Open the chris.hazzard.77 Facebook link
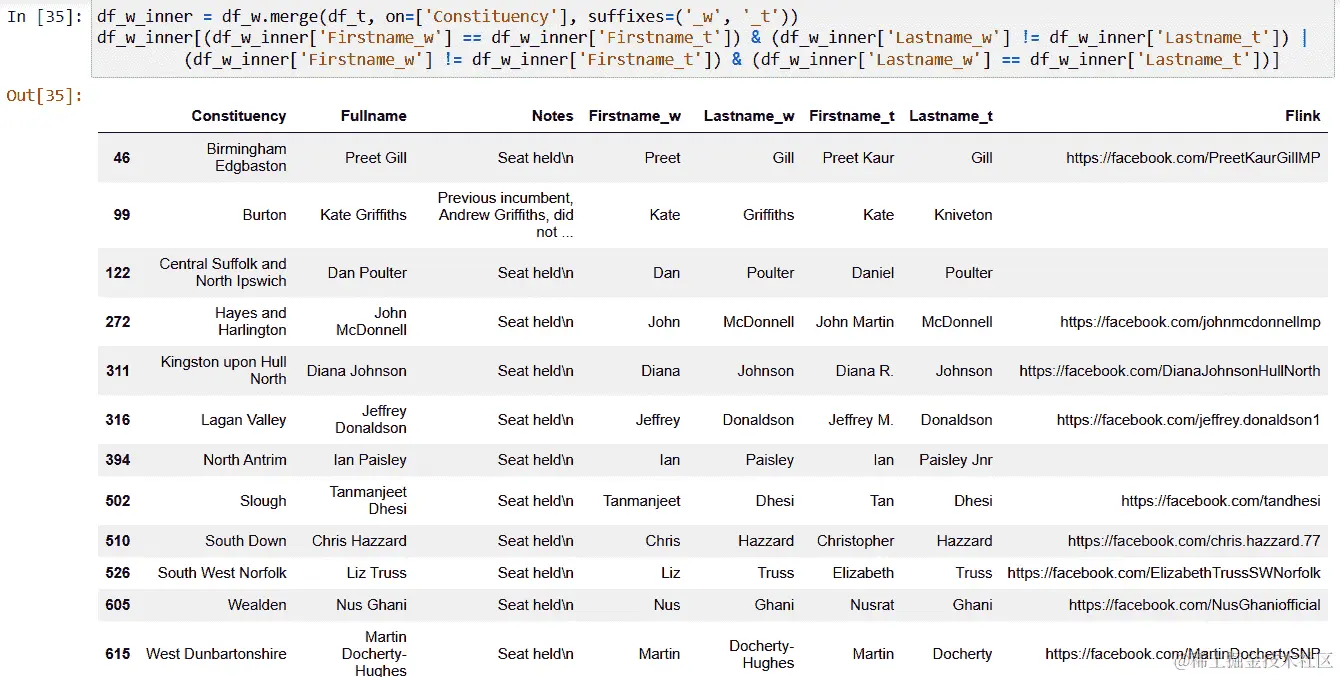This screenshot has height=677, width=1340. pos(1194,541)
